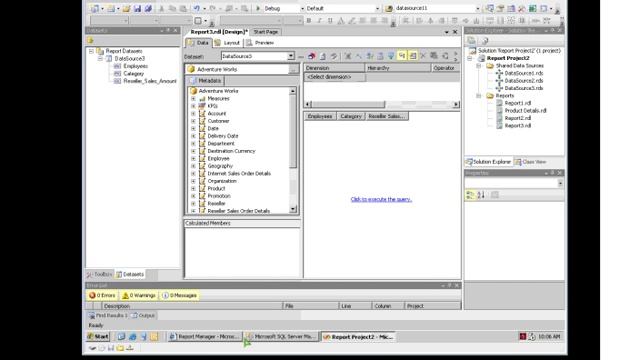Image resolution: width=640 pixels, height=360 pixels.
Task: Click the 'Click to execute the query' link
Action: [381, 199]
